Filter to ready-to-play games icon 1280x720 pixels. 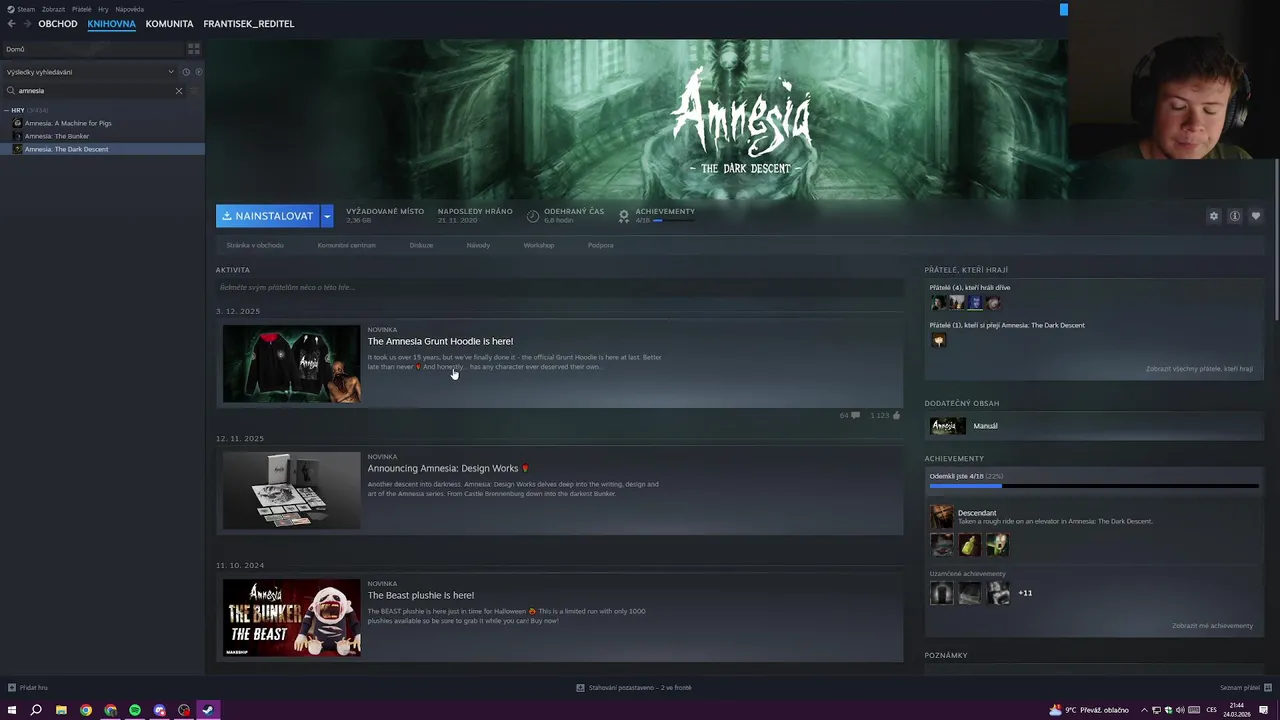[199, 72]
